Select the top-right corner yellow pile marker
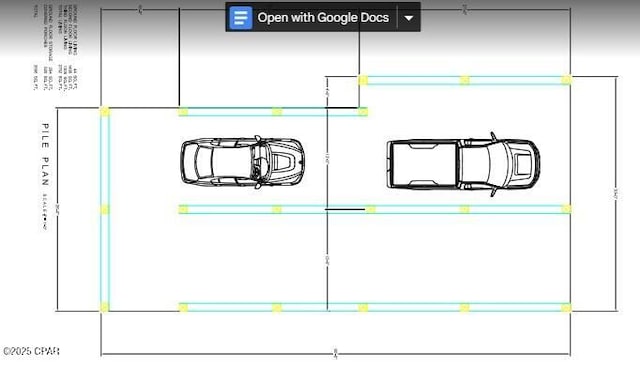 click(x=566, y=80)
